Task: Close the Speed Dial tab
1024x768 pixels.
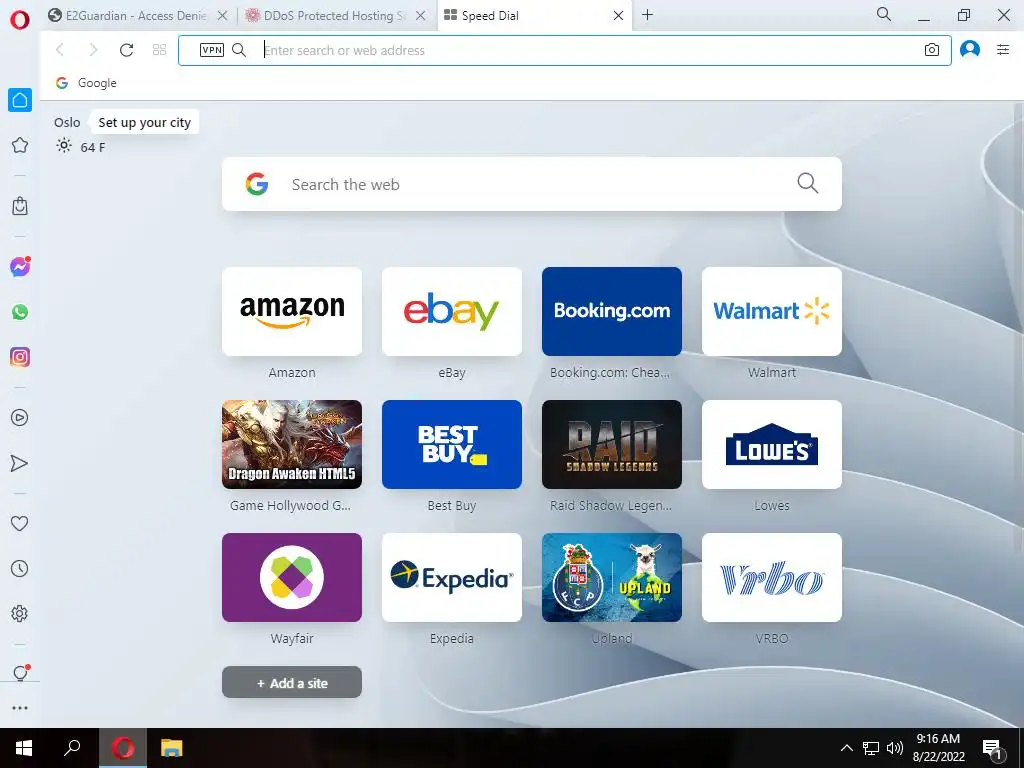Action: [x=618, y=16]
